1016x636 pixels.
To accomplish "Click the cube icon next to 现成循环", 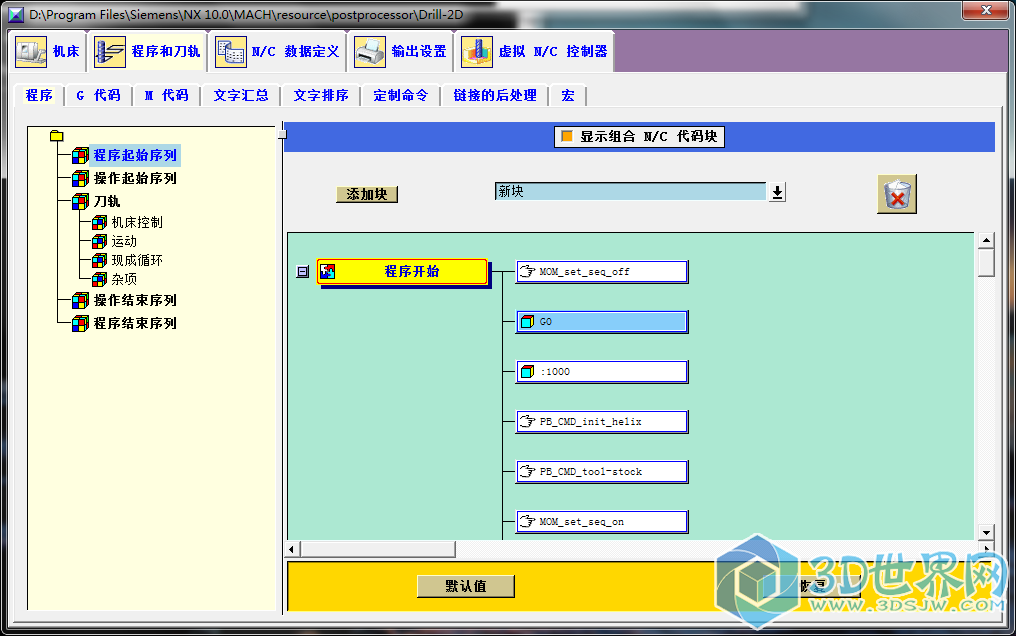I will coord(99,260).
